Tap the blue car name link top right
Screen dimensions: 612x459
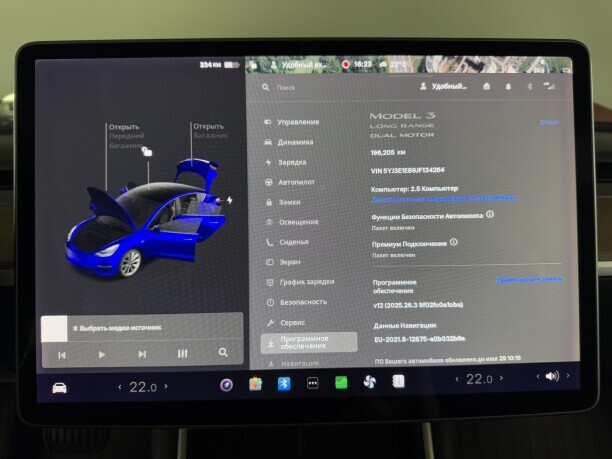[x=549, y=122]
